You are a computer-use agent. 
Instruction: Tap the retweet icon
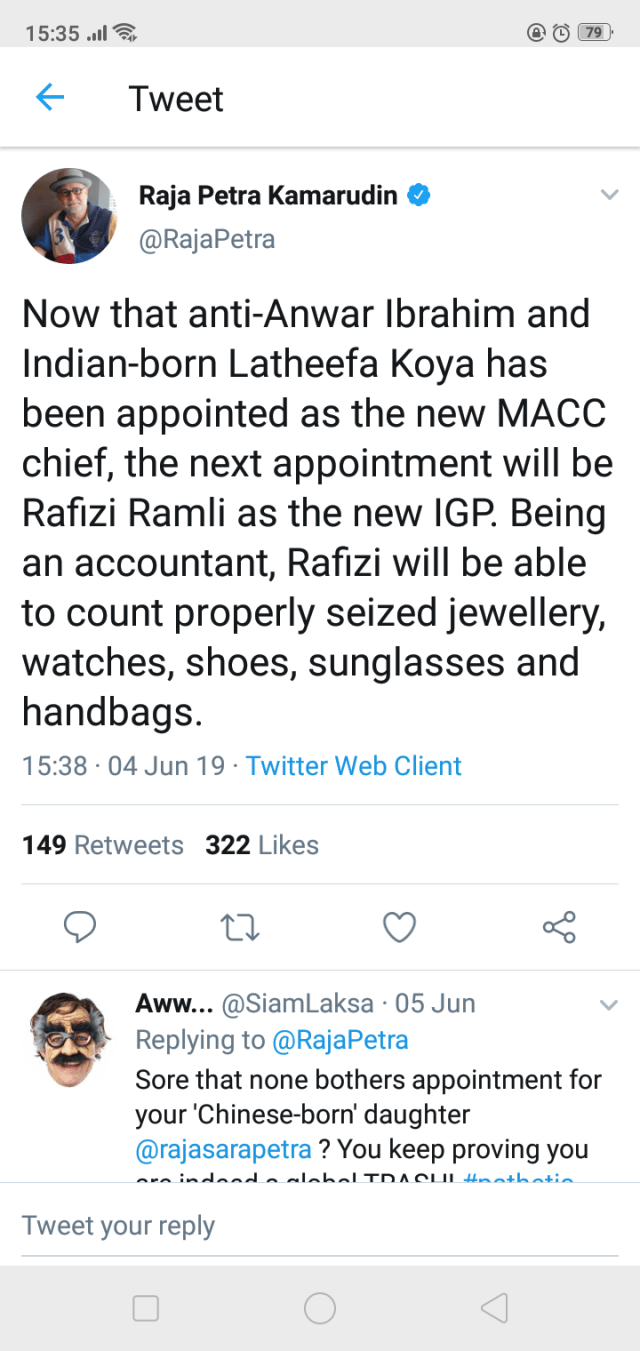coord(239,928)
